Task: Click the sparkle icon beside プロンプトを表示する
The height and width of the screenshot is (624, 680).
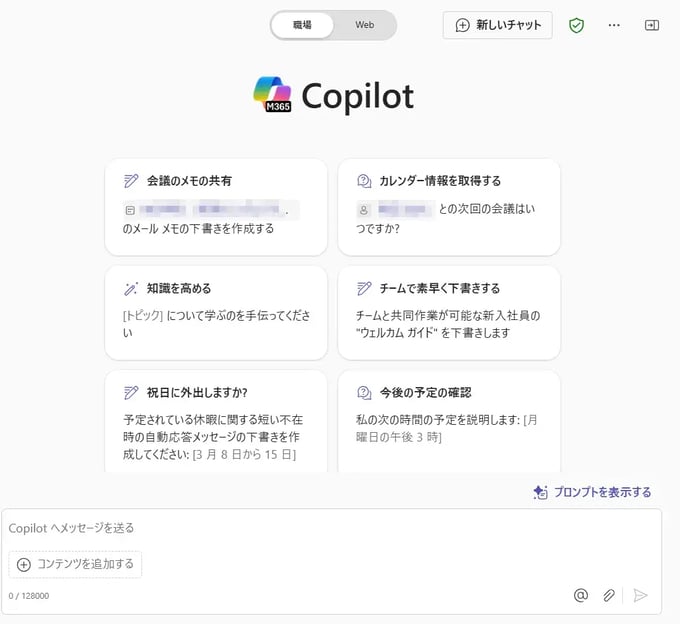Action: coord(540,492)
